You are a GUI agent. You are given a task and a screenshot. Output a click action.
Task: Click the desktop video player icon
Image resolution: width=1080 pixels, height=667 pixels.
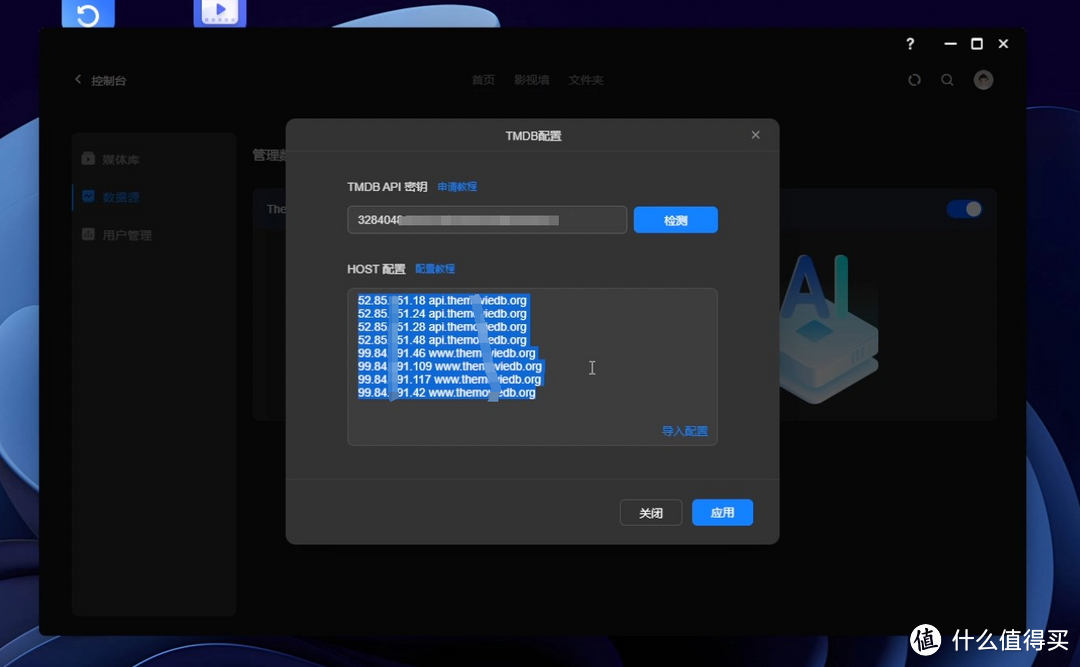pyautogui.click(x=220, y=12)
